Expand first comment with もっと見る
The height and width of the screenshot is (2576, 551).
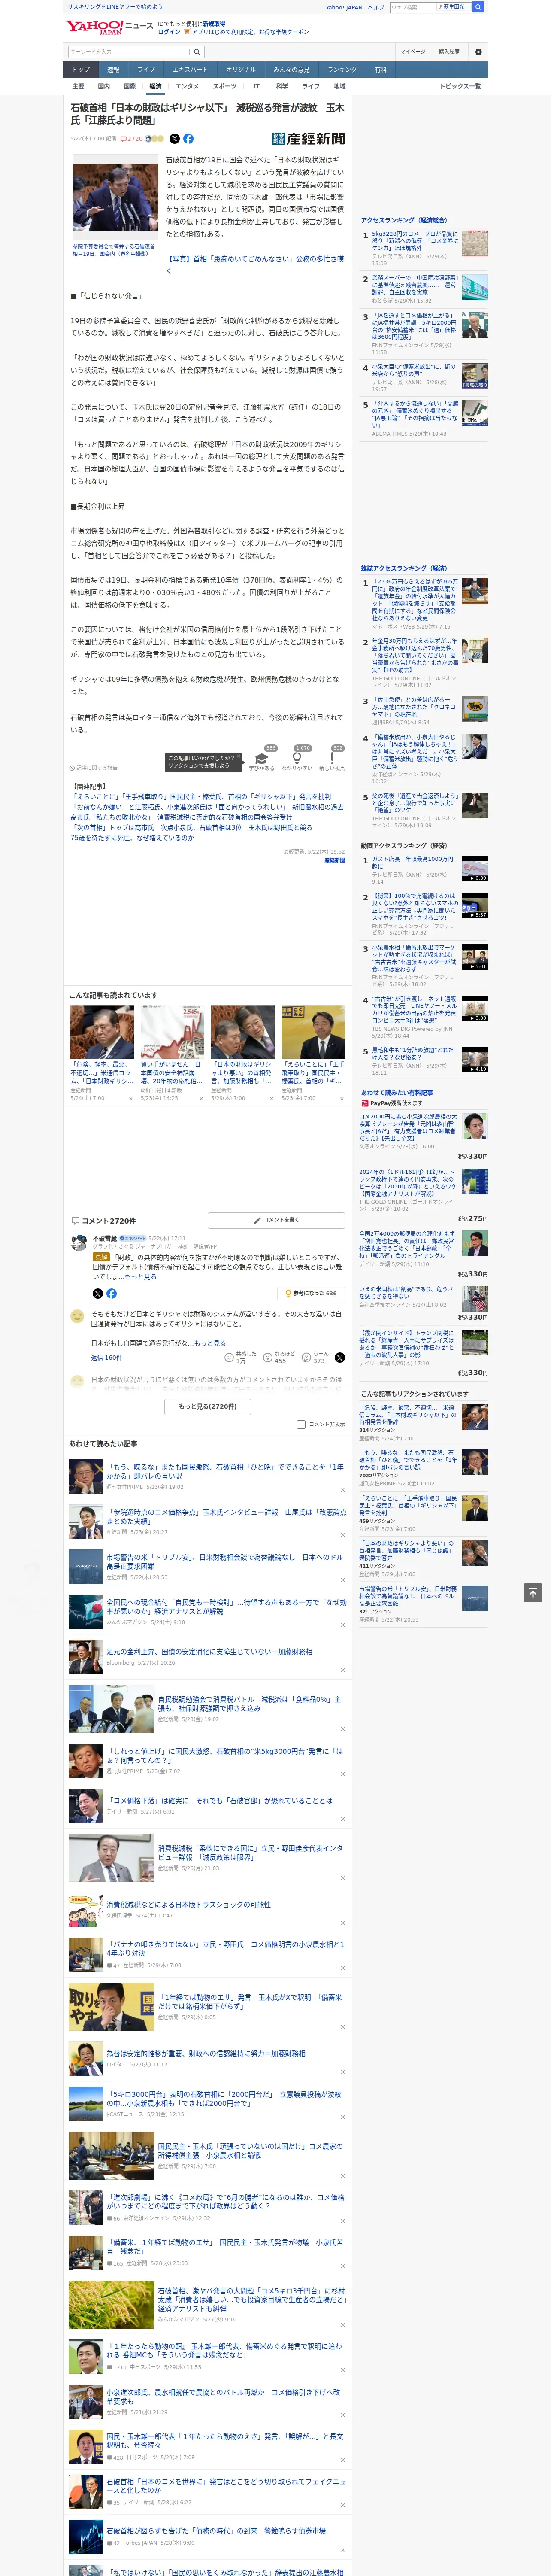pyautogui.click(x=141, y=1276)
